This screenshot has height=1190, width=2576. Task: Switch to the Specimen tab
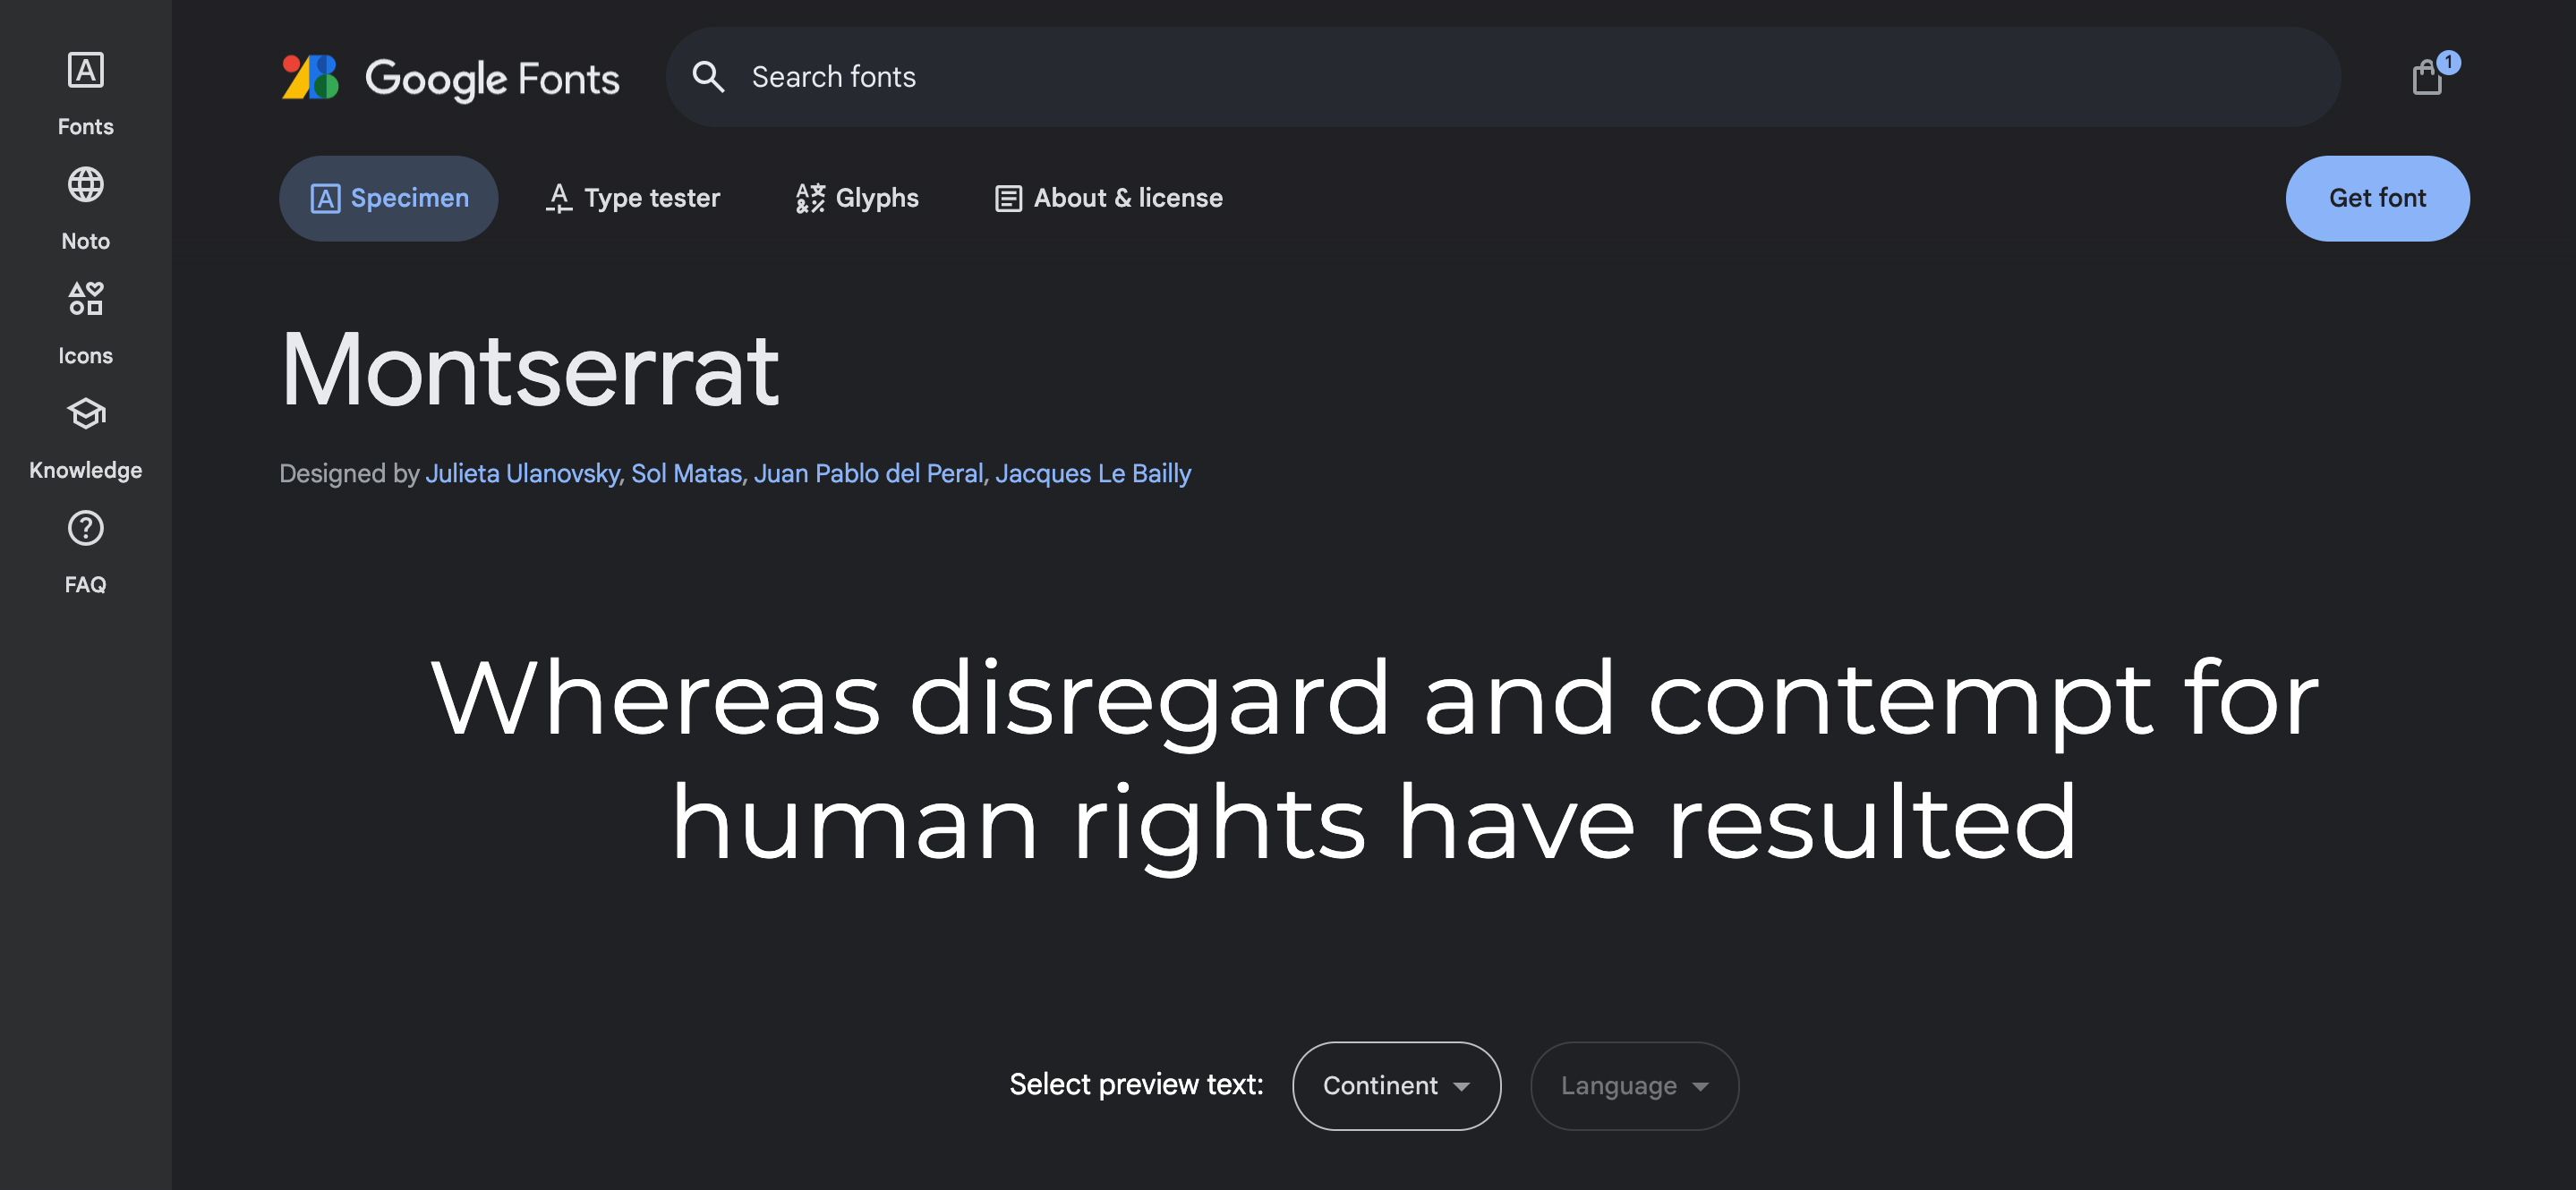pos(388,198)
